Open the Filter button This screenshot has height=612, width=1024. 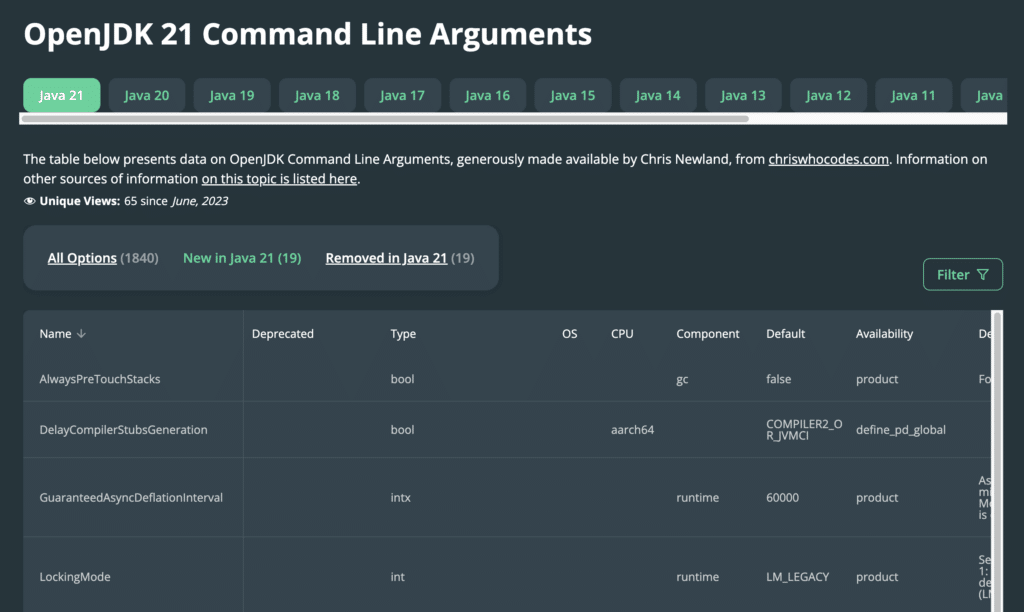tap(963, 275)
